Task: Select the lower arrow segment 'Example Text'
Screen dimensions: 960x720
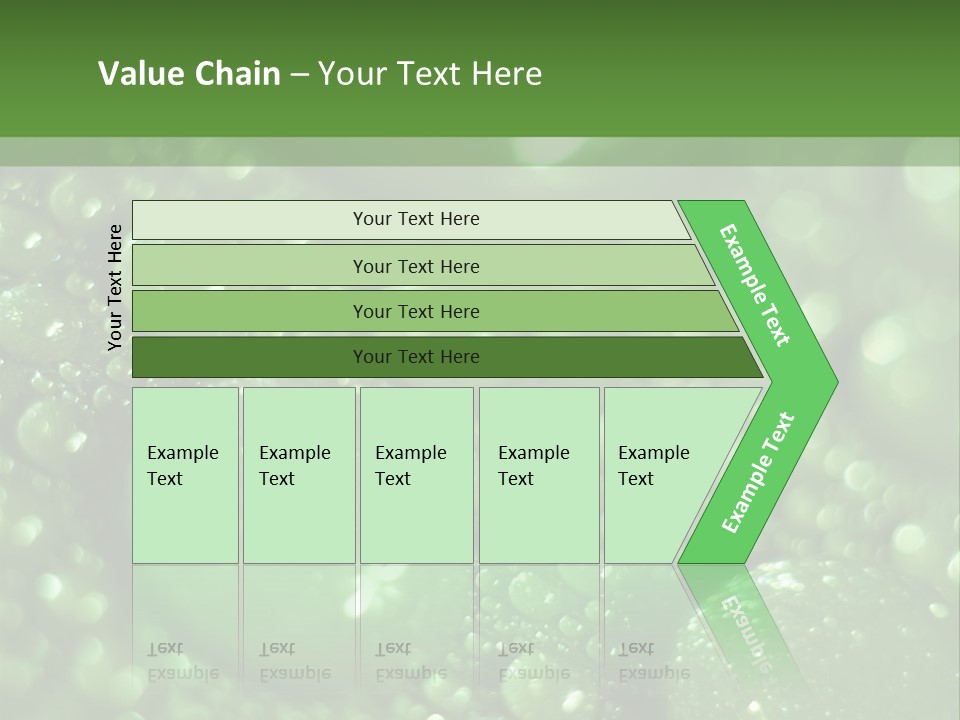Action: (x=758, y=472)
